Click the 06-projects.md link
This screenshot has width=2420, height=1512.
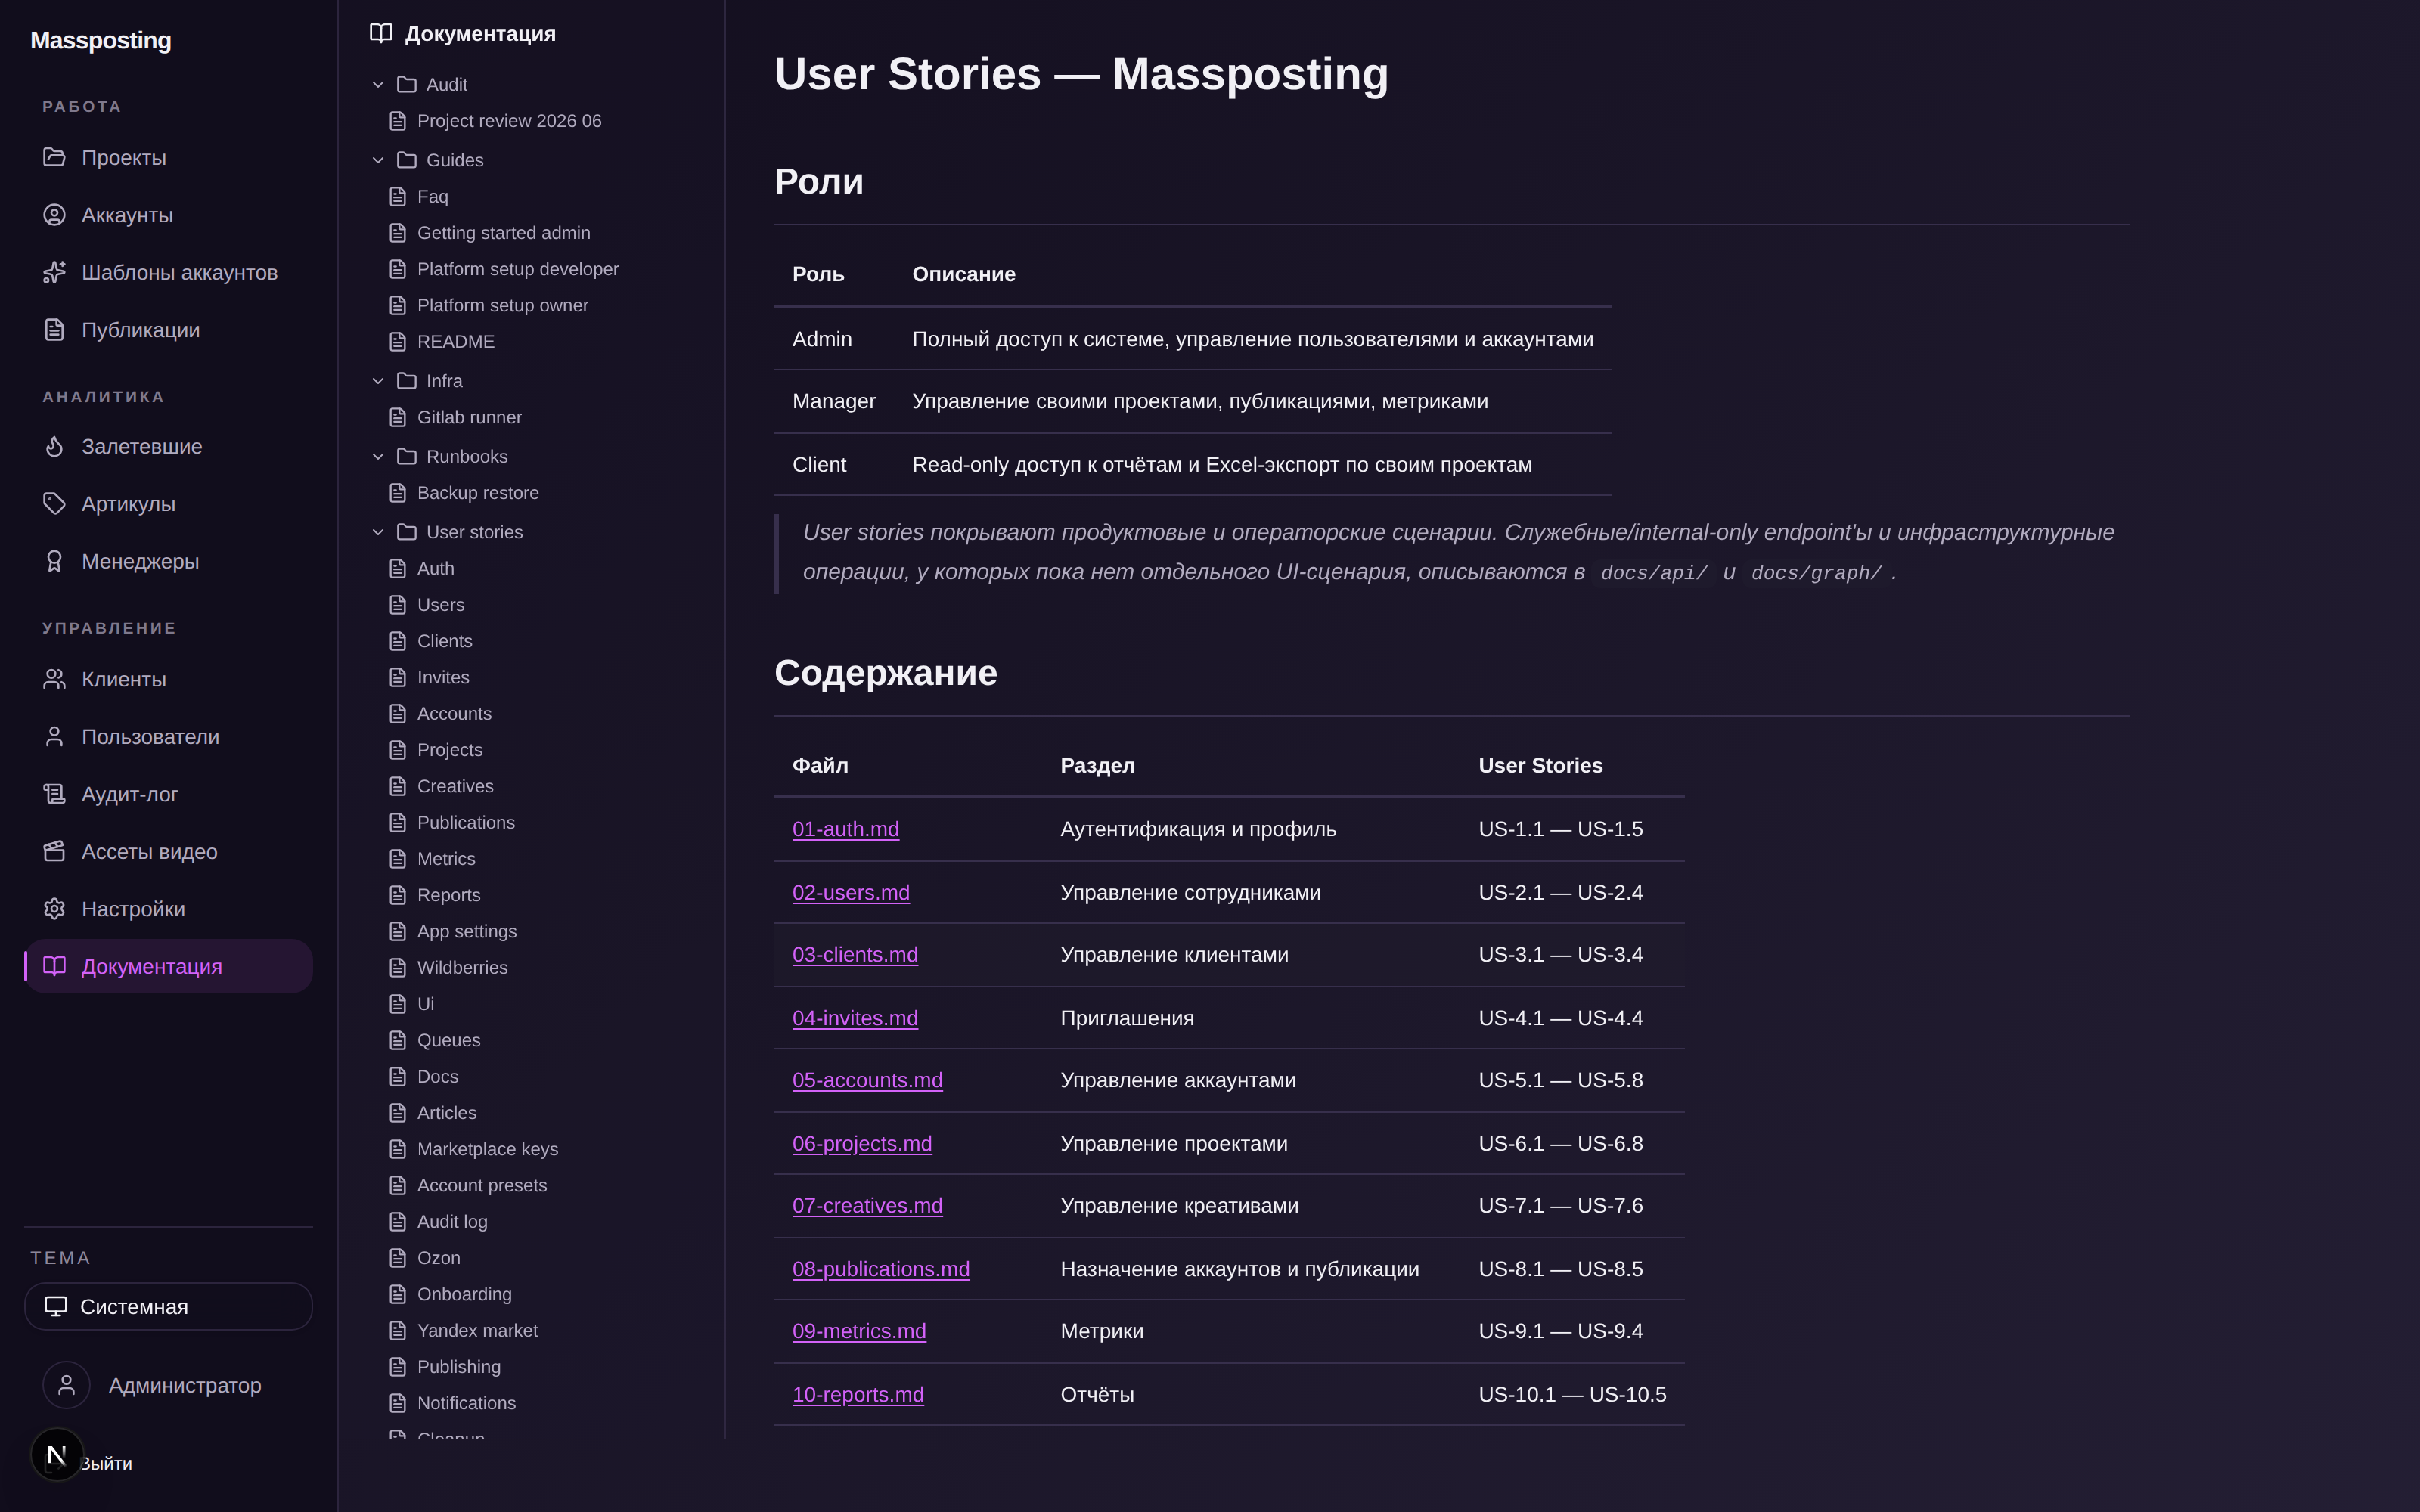(862, 1143)
